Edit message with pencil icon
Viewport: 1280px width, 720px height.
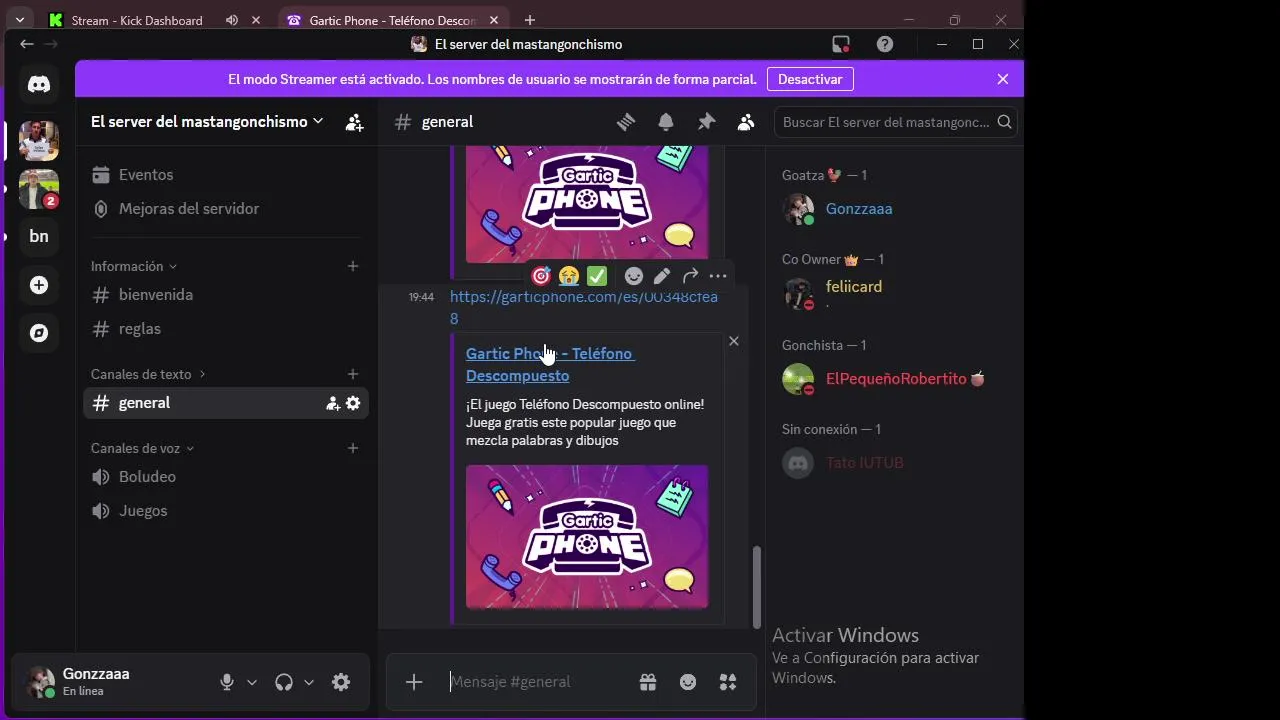coord(662,276)
